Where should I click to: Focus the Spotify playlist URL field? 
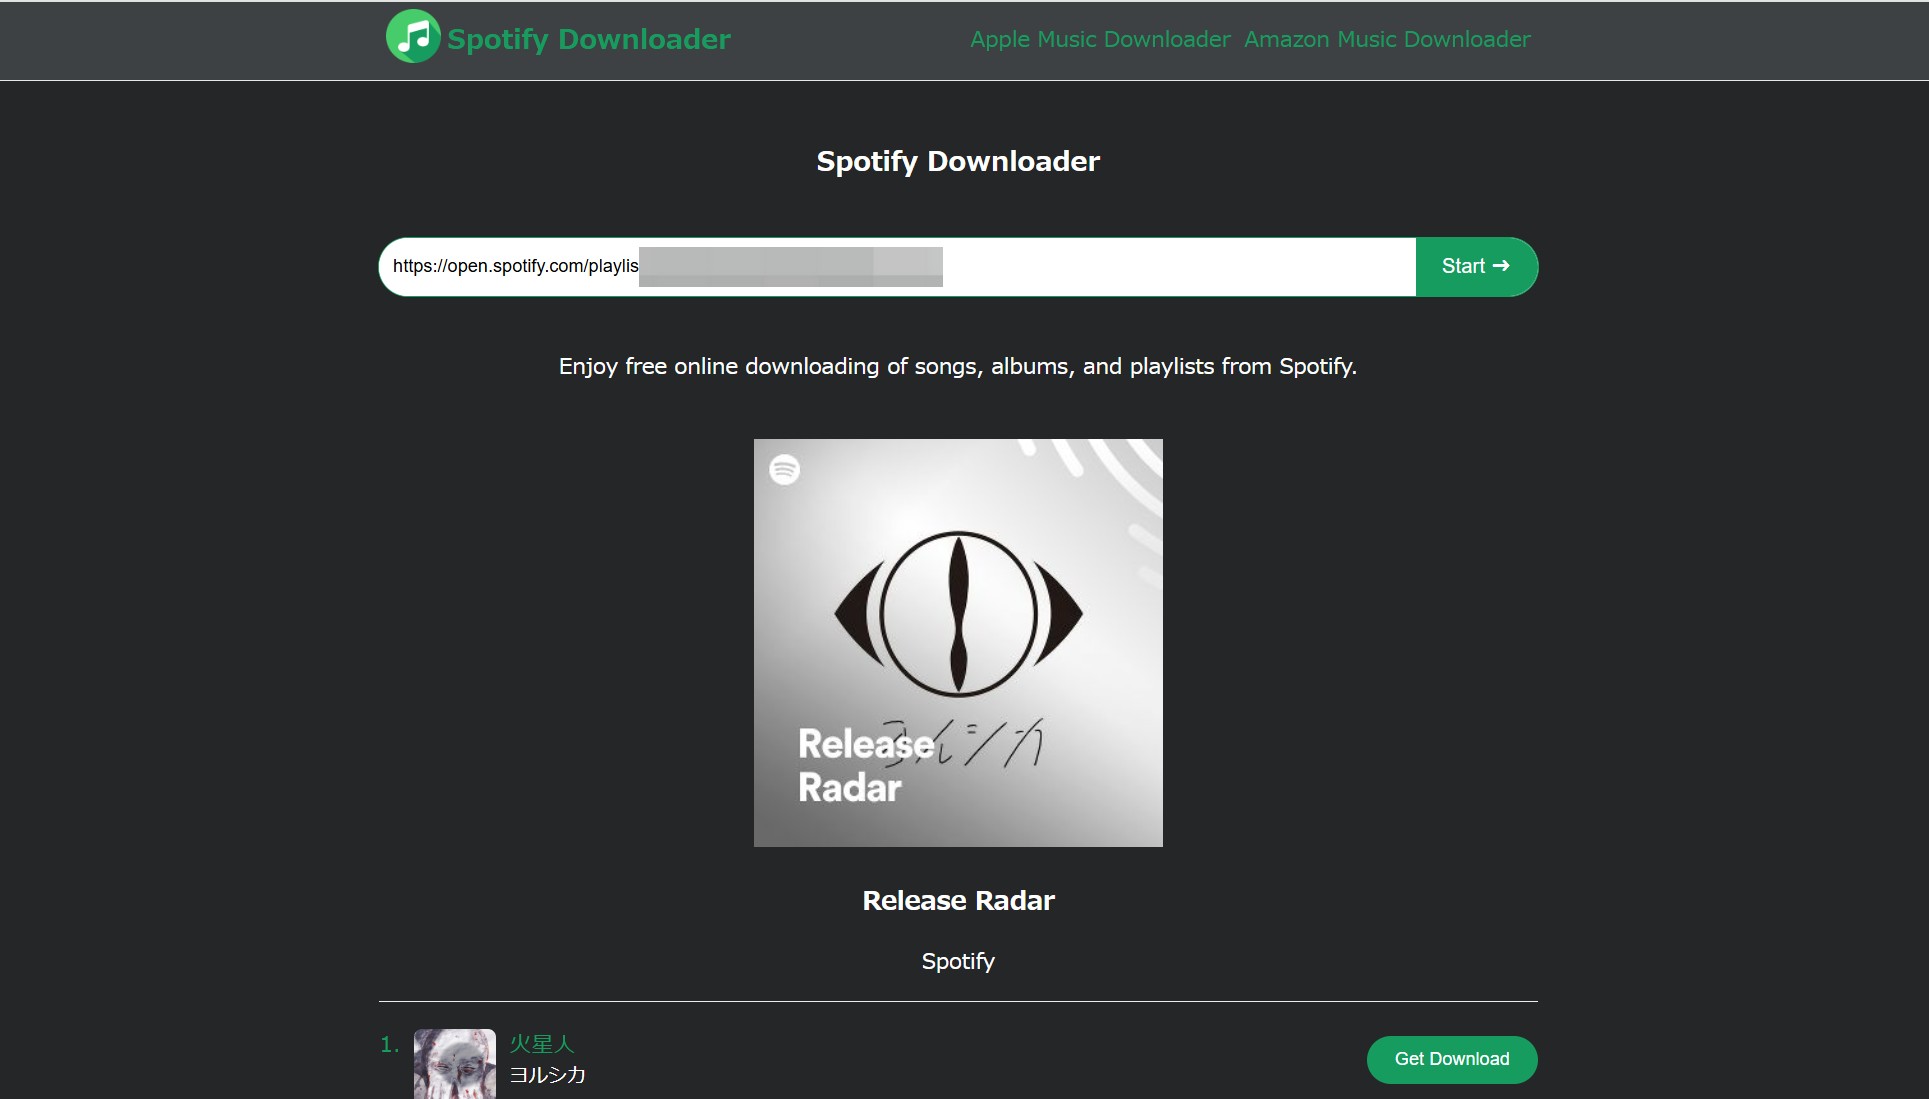tap(897, 267)
